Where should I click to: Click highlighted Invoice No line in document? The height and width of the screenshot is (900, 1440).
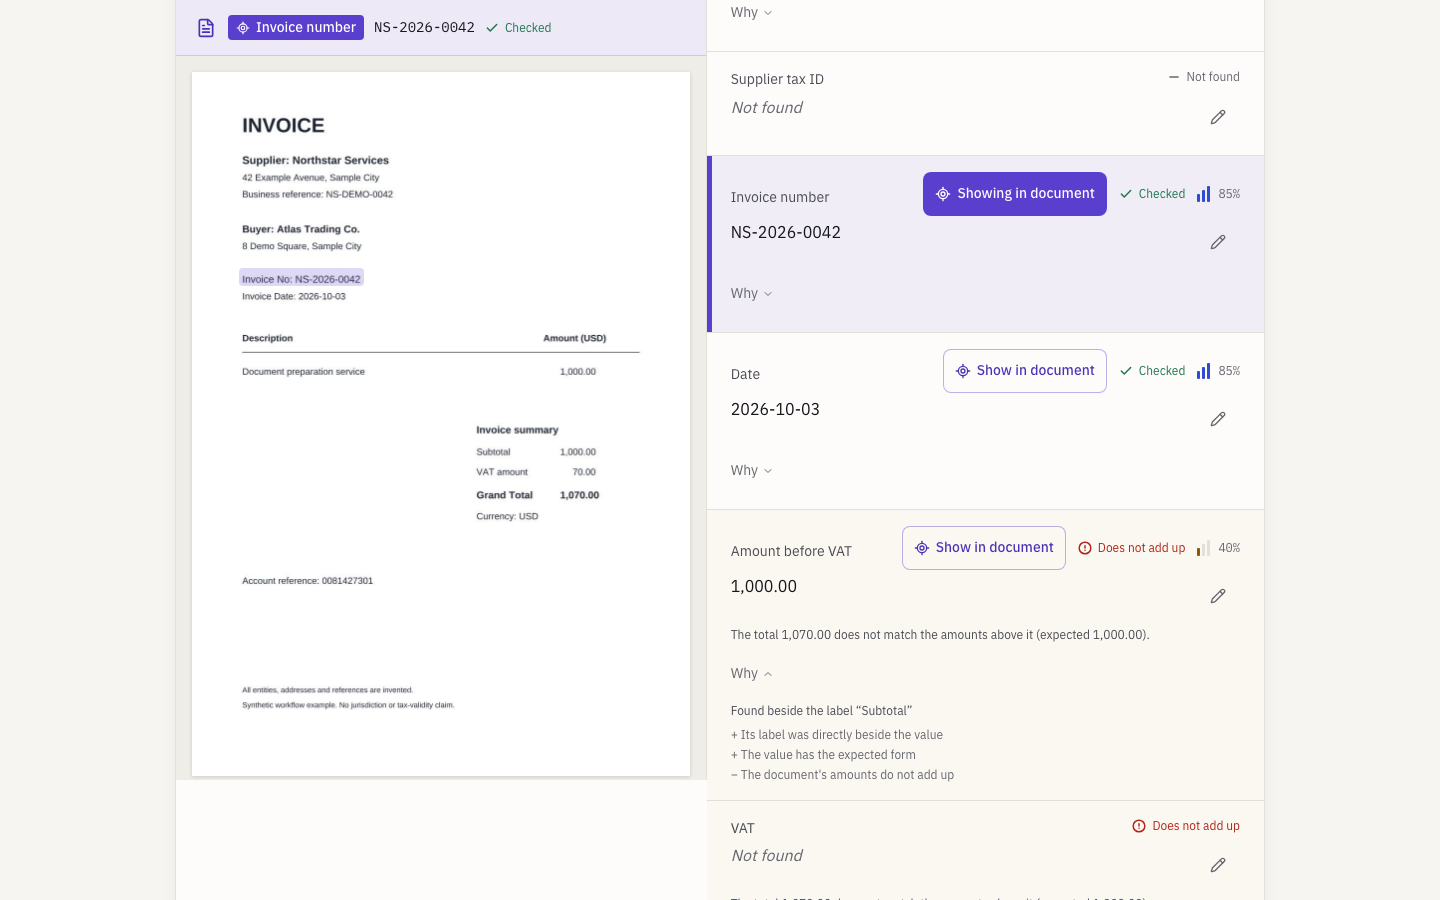(301, 279)
